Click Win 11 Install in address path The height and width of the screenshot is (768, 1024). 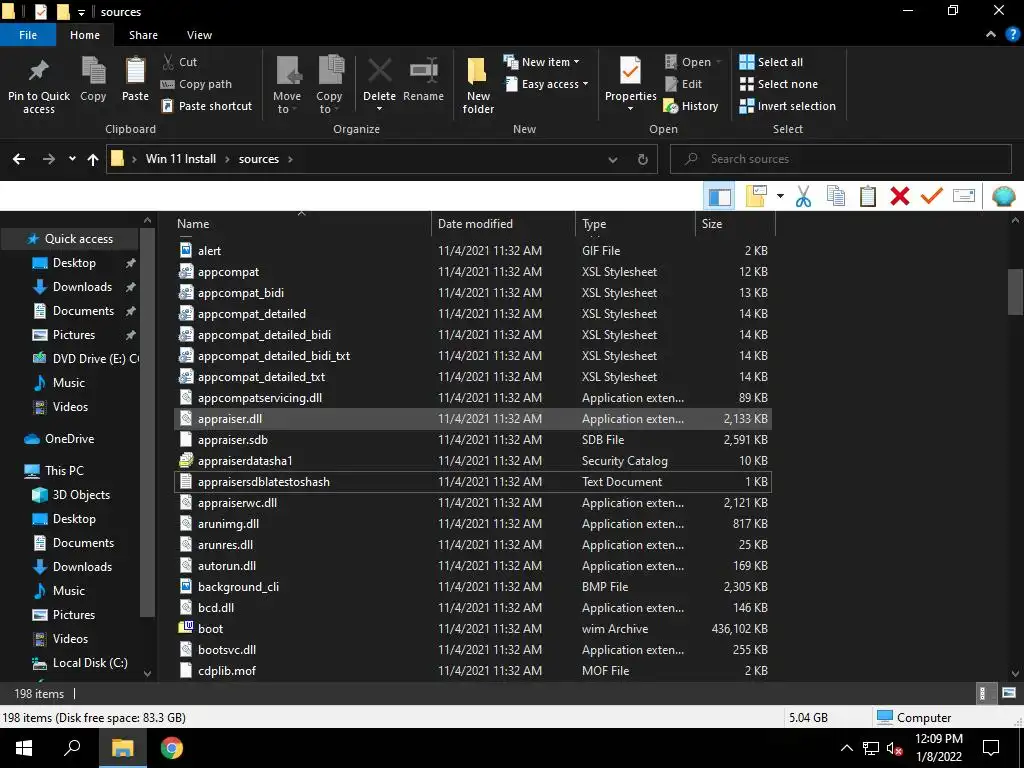181,159
